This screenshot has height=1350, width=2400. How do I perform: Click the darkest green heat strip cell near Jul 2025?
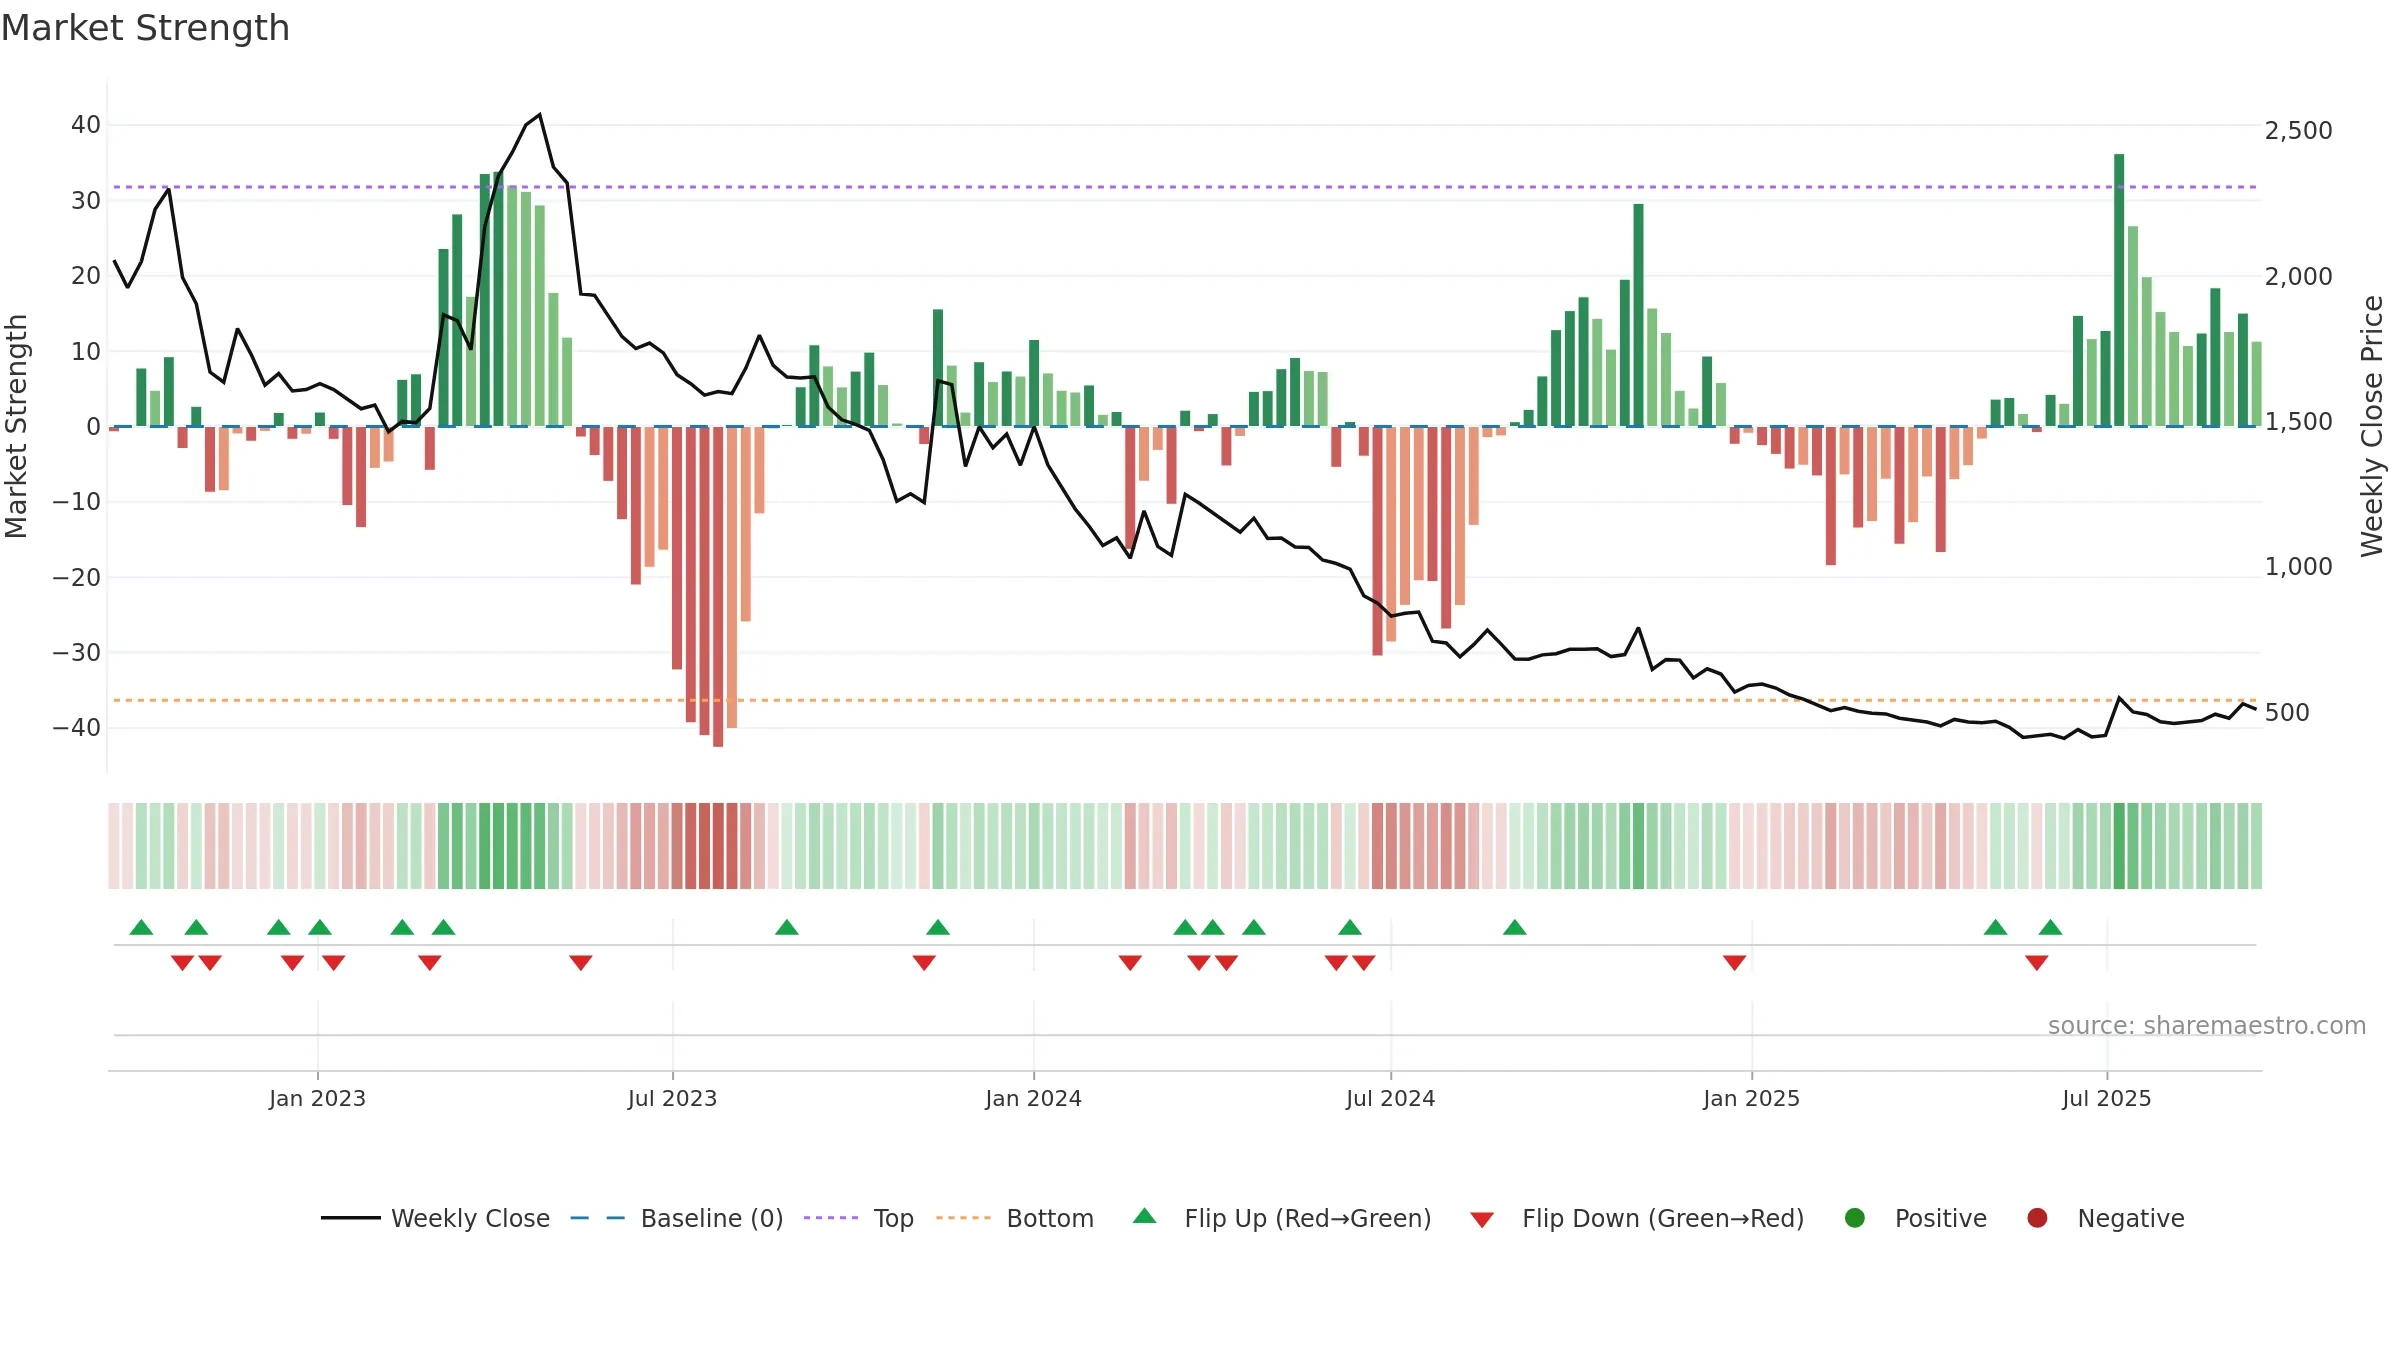tap(2119, 846)
